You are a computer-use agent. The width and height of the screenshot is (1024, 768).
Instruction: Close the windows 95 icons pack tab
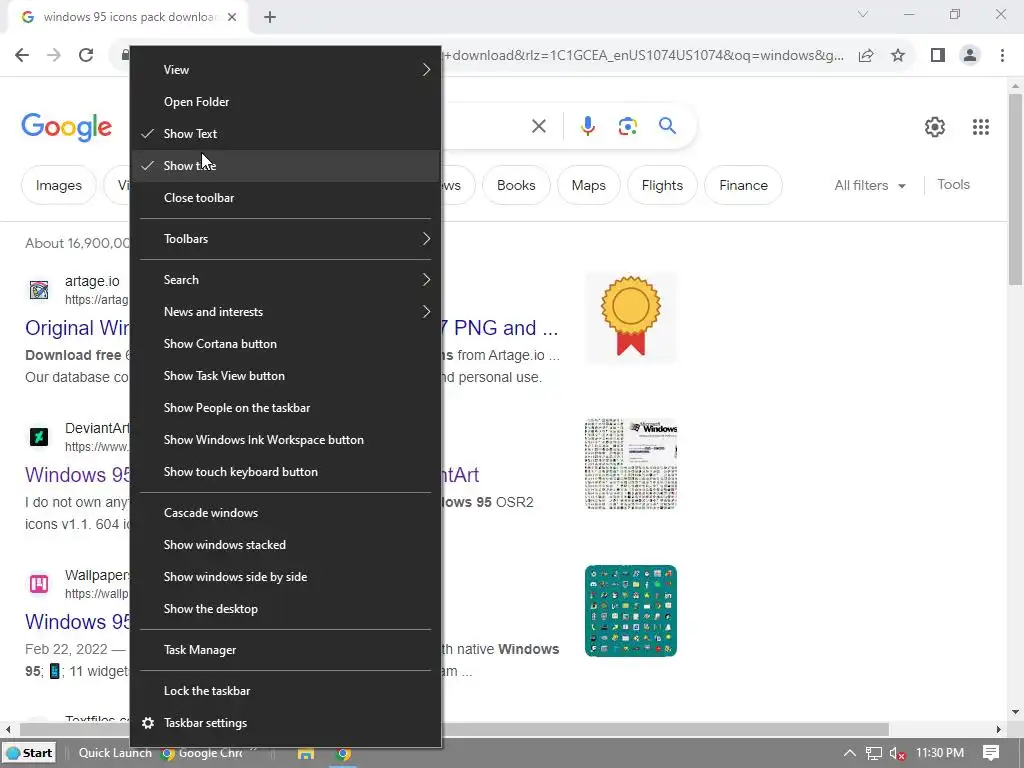232,17
